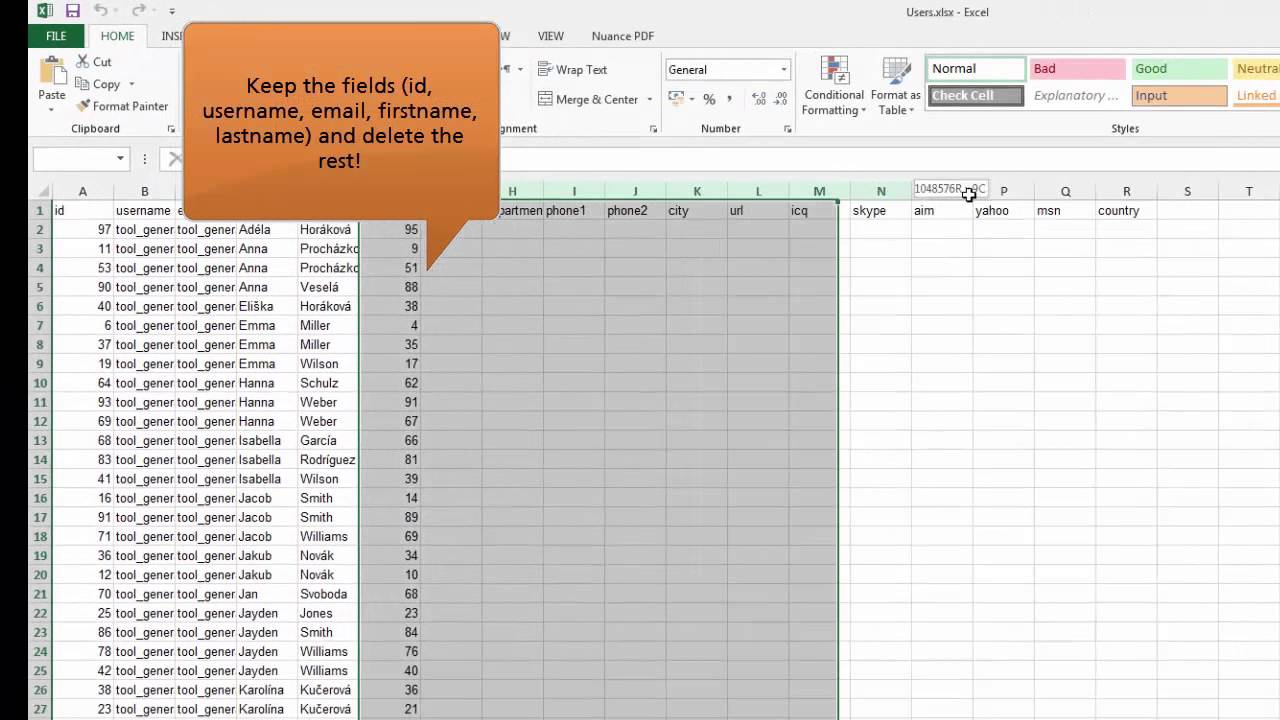Apply the Good cell style
The height and width of the screenshot is (720, 1280).
(x=1180, y=69)
